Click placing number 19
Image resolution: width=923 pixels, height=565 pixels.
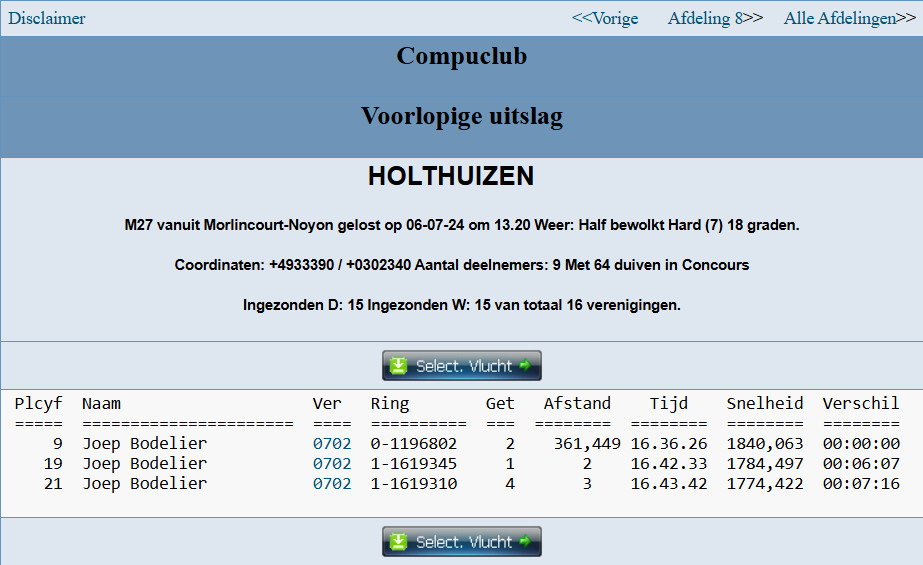[x=53, y=464]
